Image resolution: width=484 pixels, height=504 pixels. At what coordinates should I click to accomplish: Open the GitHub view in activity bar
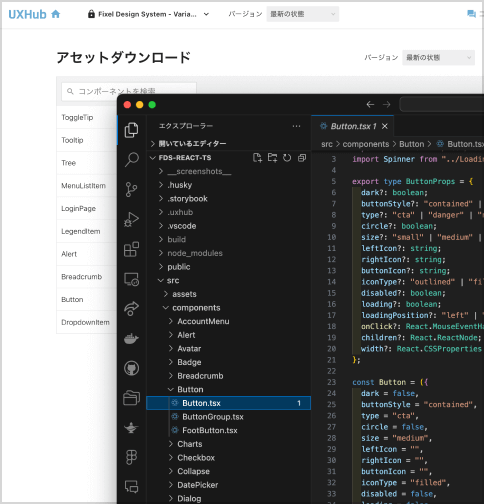point(131,368)
